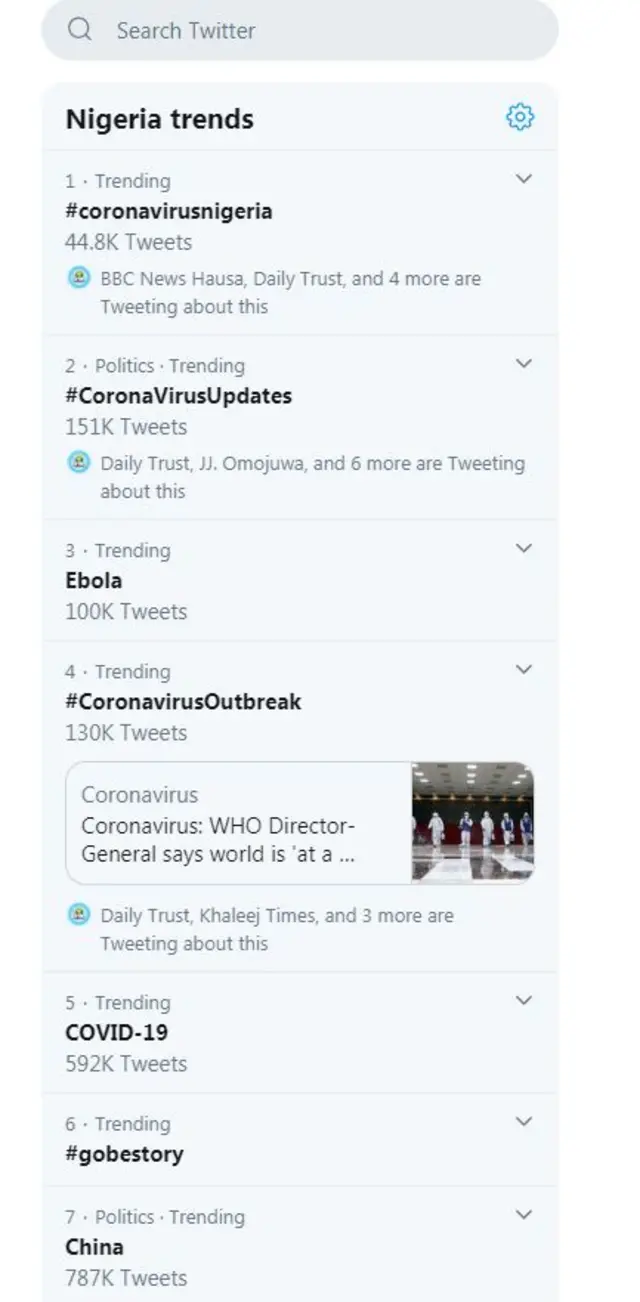The height and width of the screenshot is (1302, 640).
Task: Expand options for #gobestory trend
Action: tap(523, 1122)
